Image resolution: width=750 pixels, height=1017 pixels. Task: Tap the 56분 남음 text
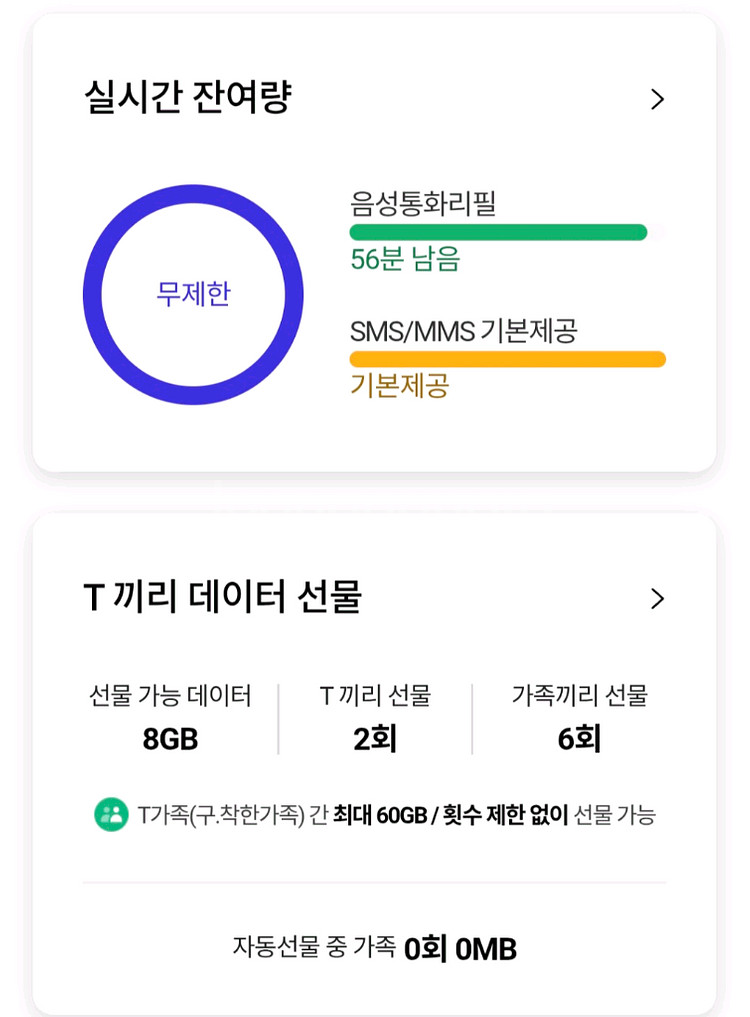405,260
